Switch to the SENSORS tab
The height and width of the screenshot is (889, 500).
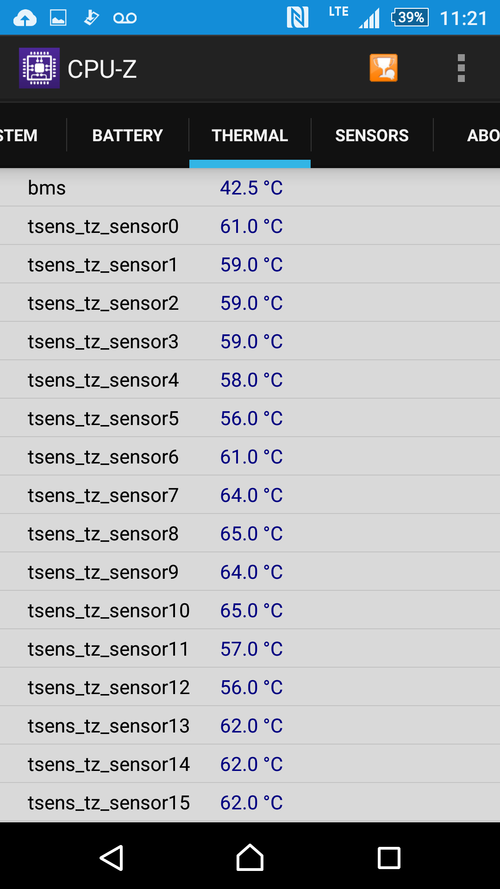[372, 136]
